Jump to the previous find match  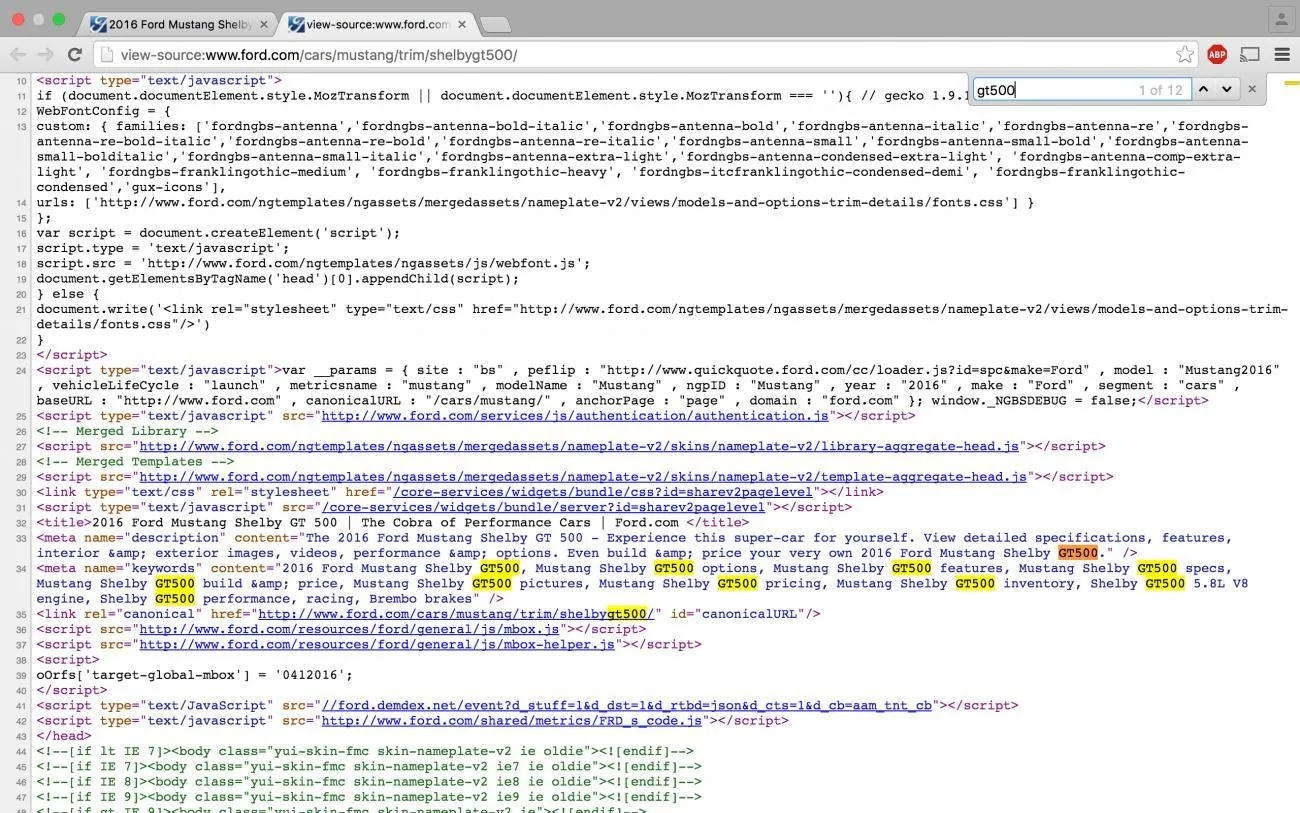[1204, 89]
